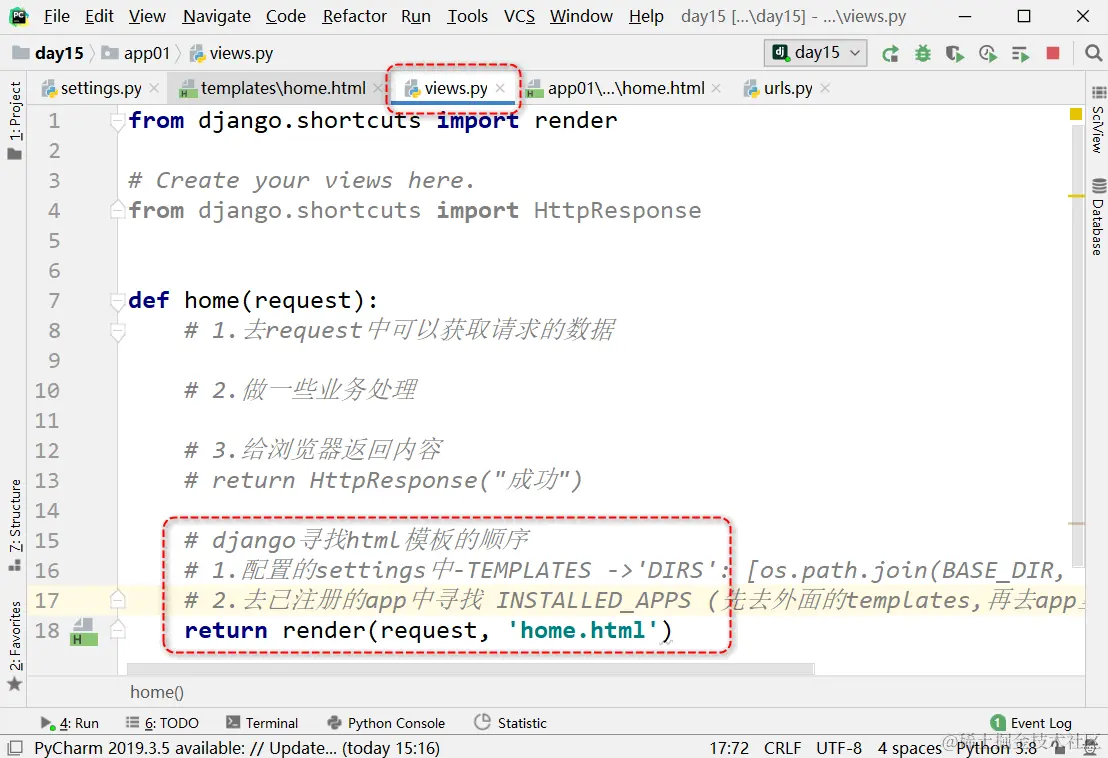Click the HTML template gutter icon on line 18
The height and width of the screenshot is (758, 1108).
pos(84,632)
